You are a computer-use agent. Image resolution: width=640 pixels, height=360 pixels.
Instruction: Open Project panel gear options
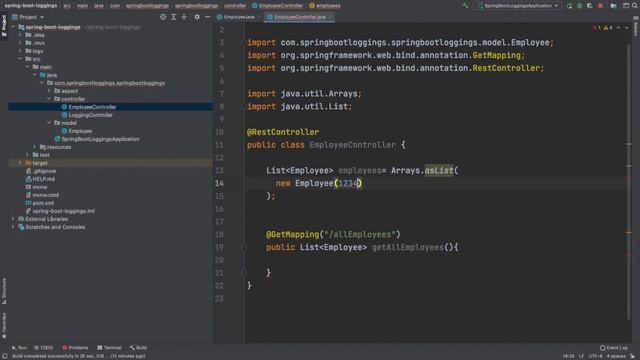coord(197,17)
